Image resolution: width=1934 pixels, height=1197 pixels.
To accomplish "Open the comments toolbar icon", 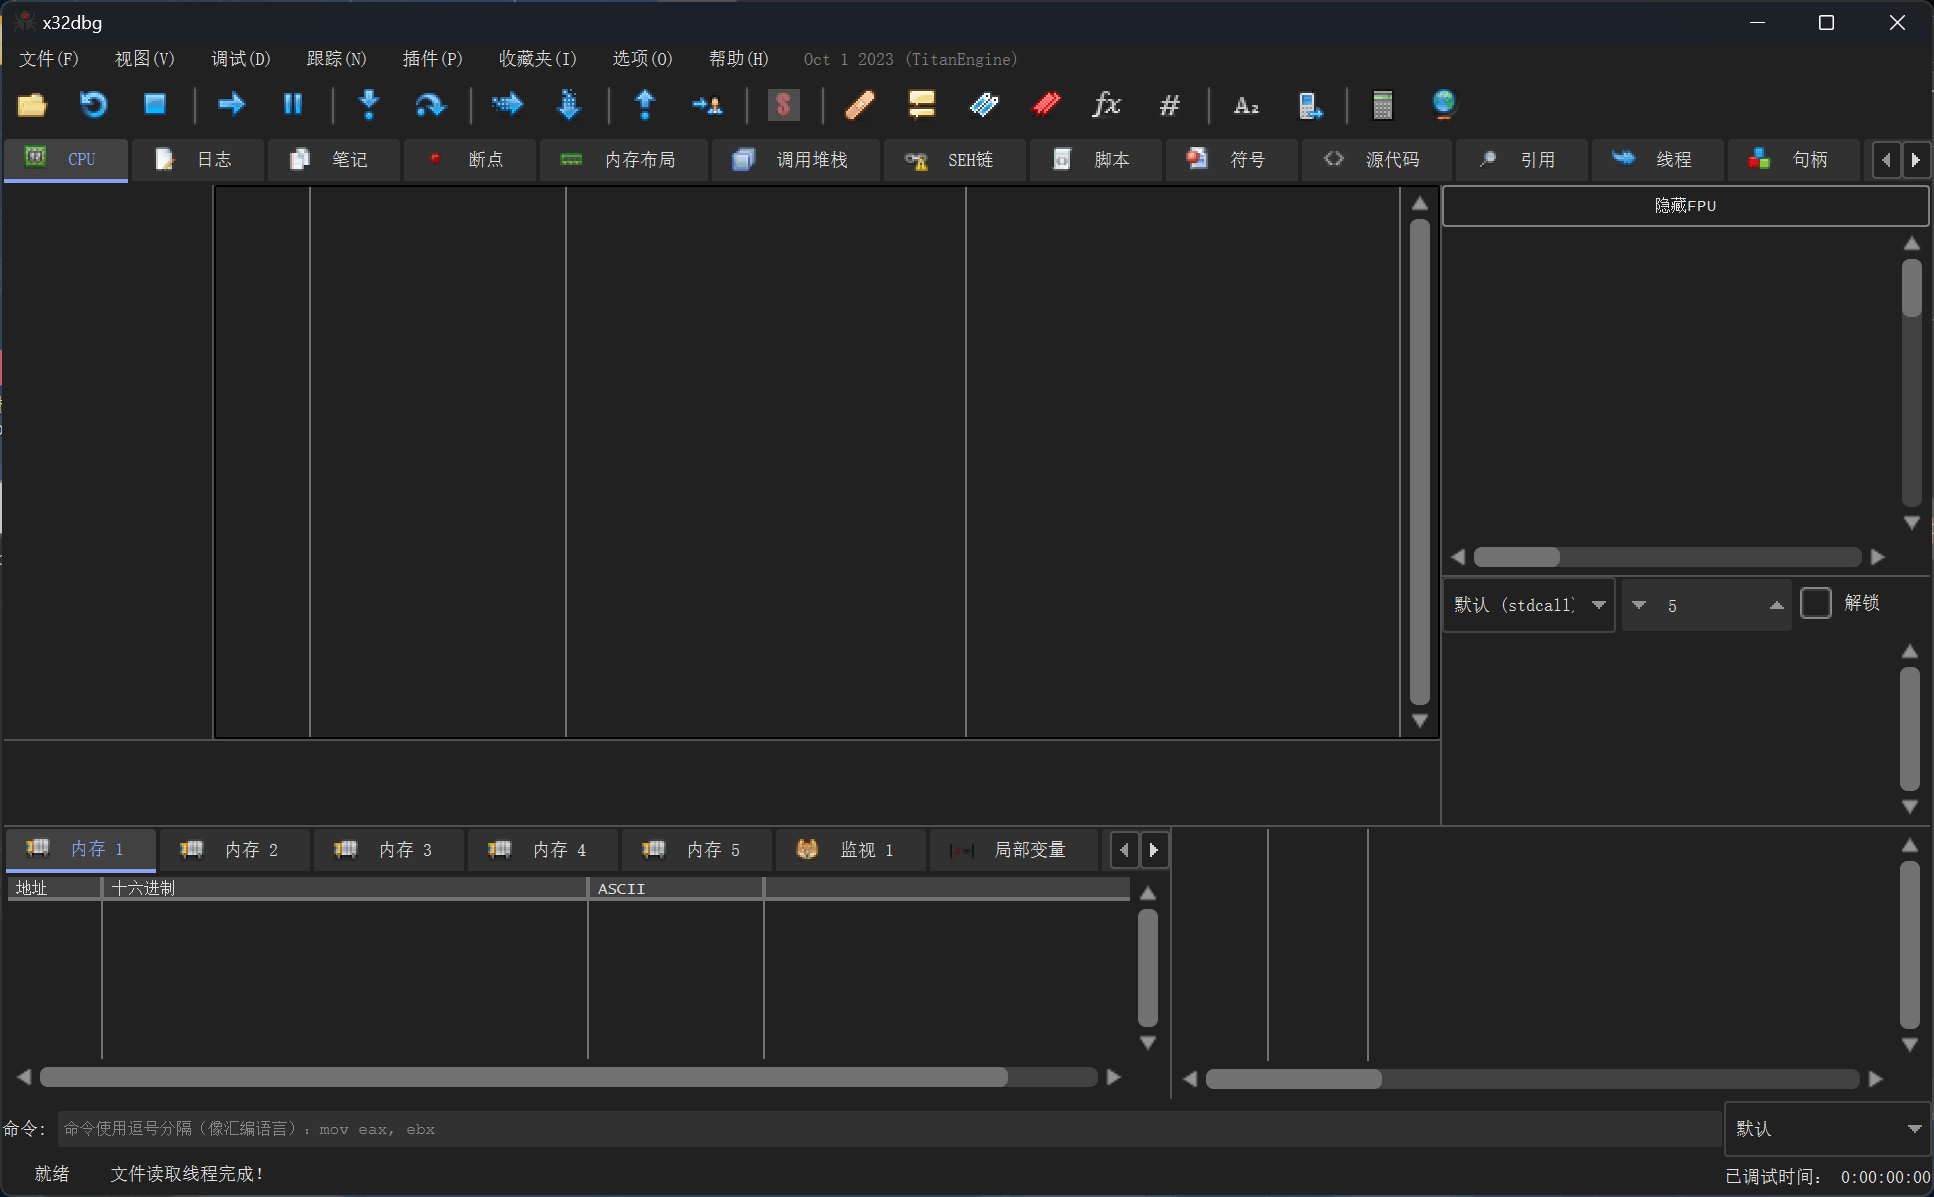I will tap(921, 104).
